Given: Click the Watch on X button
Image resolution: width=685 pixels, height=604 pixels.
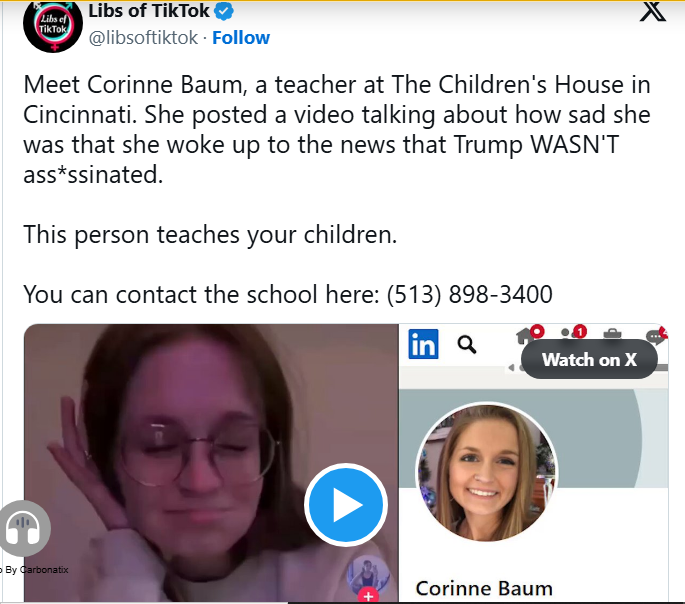Looking at the screenshot, I should [x=589, y=360].
